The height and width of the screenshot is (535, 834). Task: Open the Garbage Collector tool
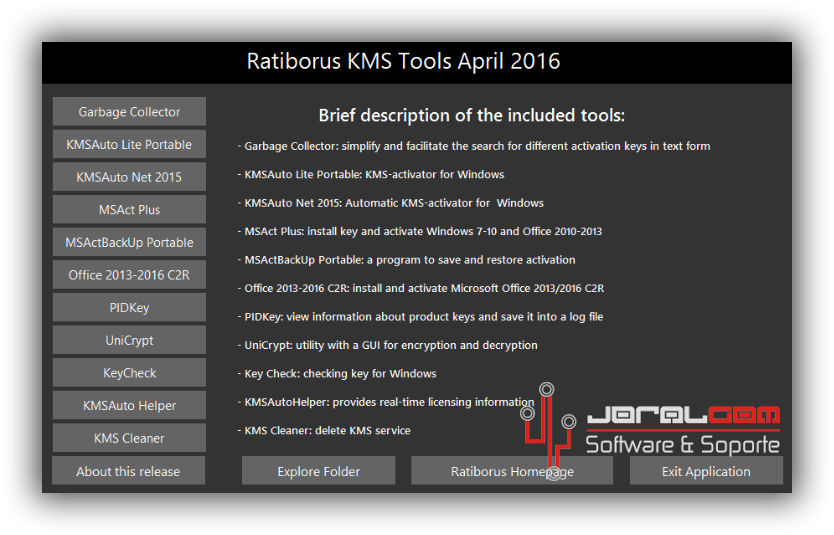coord(129,112)
